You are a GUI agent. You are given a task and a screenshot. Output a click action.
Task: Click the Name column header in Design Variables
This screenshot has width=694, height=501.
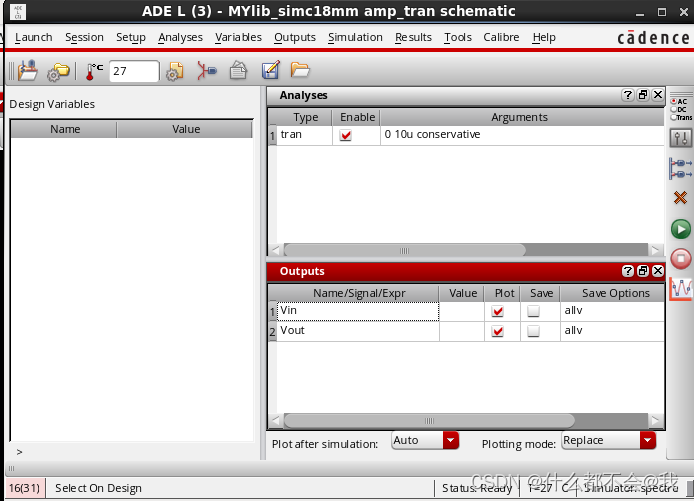click(65, 129)
